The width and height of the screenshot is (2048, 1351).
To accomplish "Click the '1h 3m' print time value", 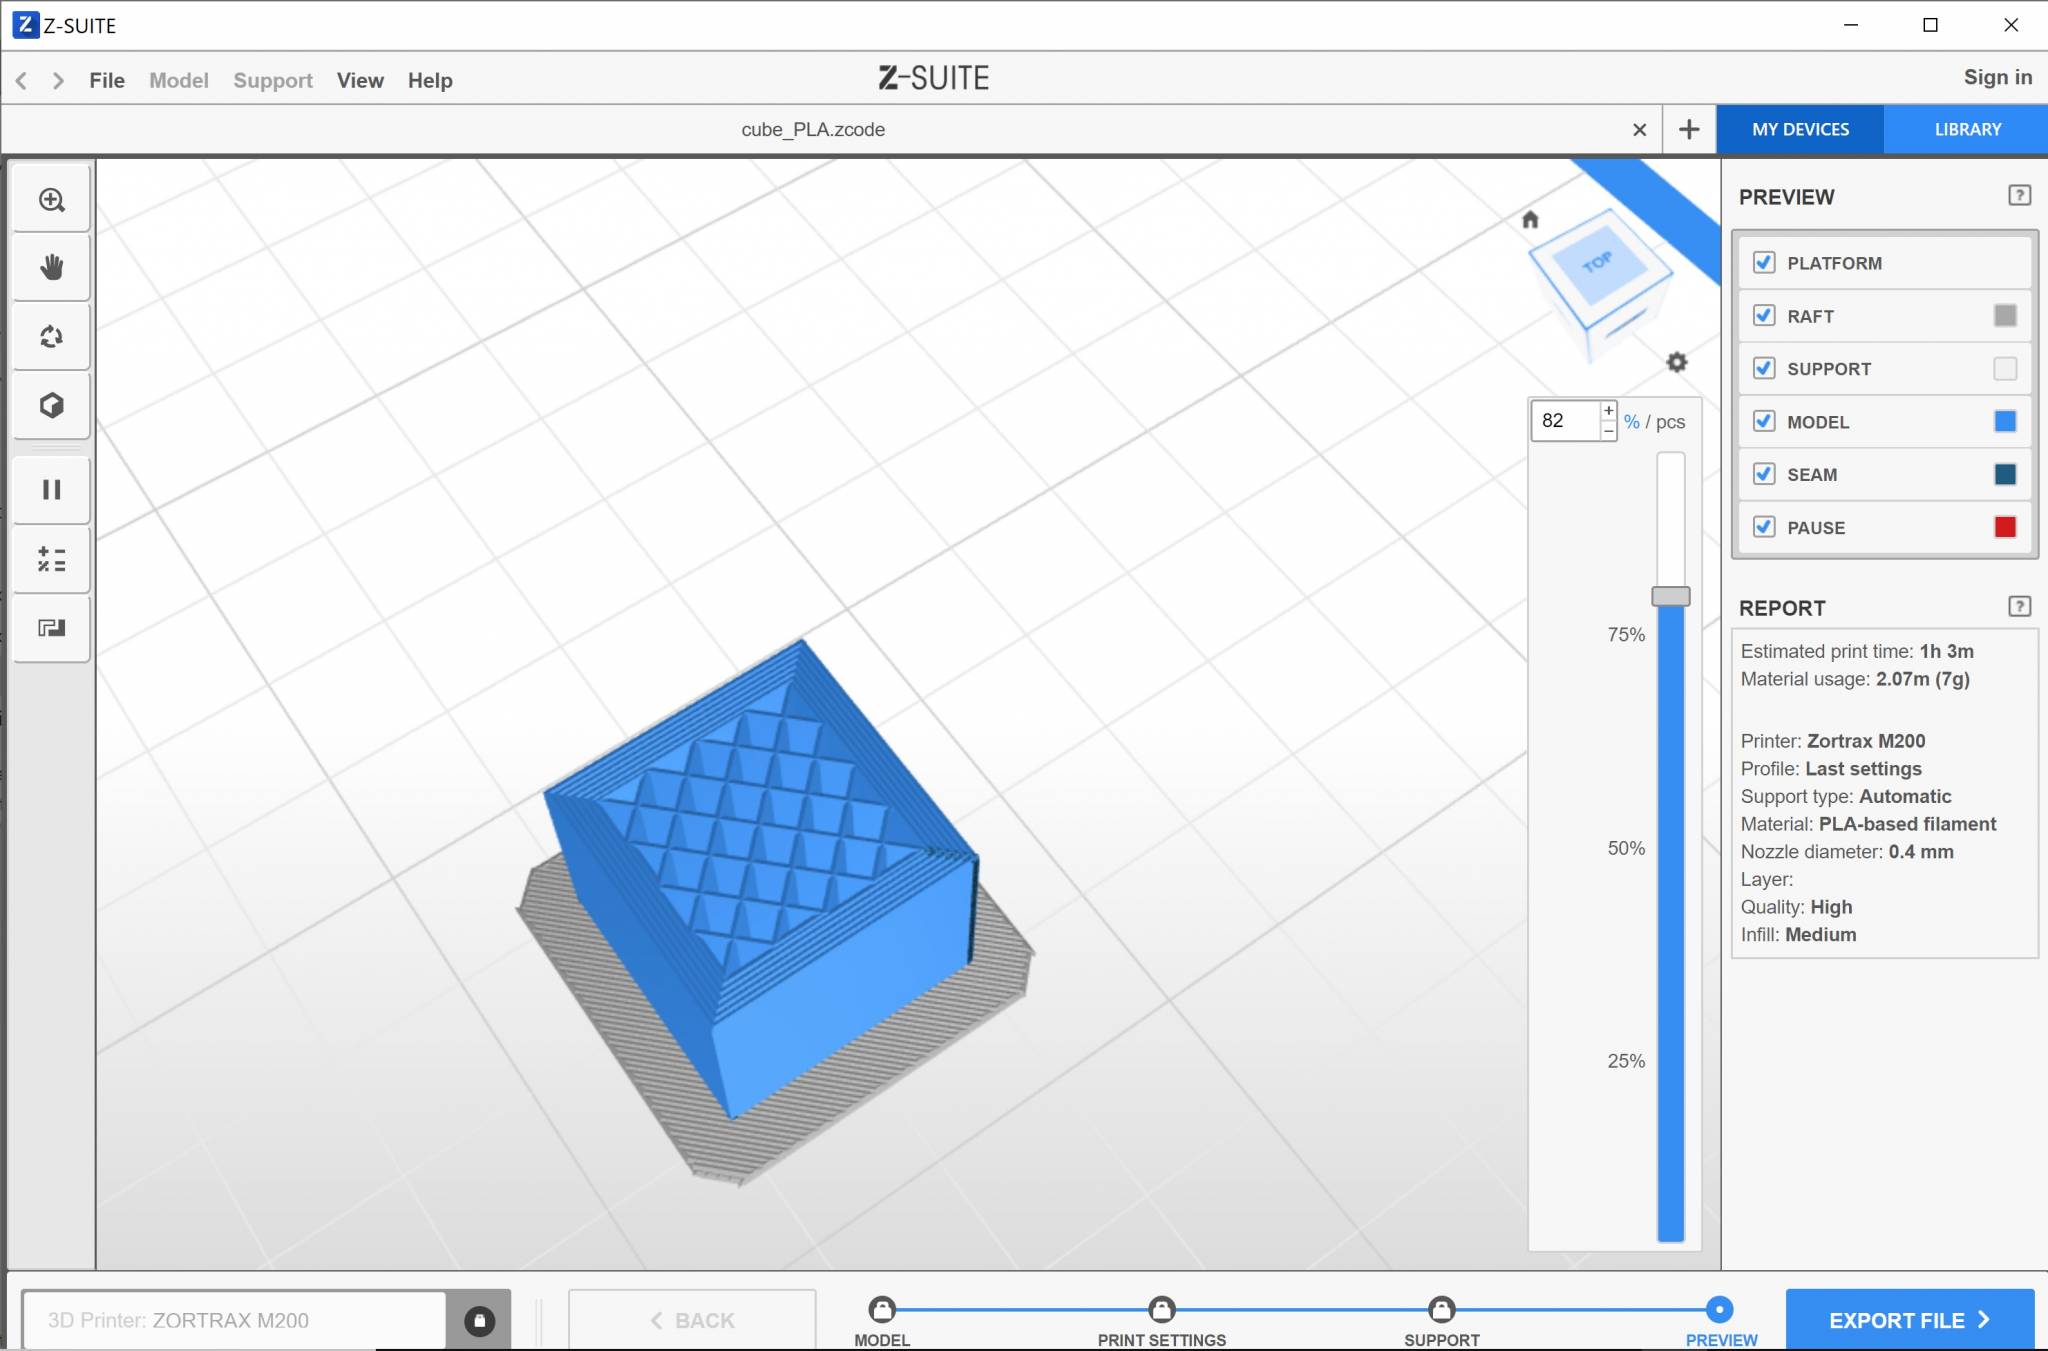I will 1946,651.
